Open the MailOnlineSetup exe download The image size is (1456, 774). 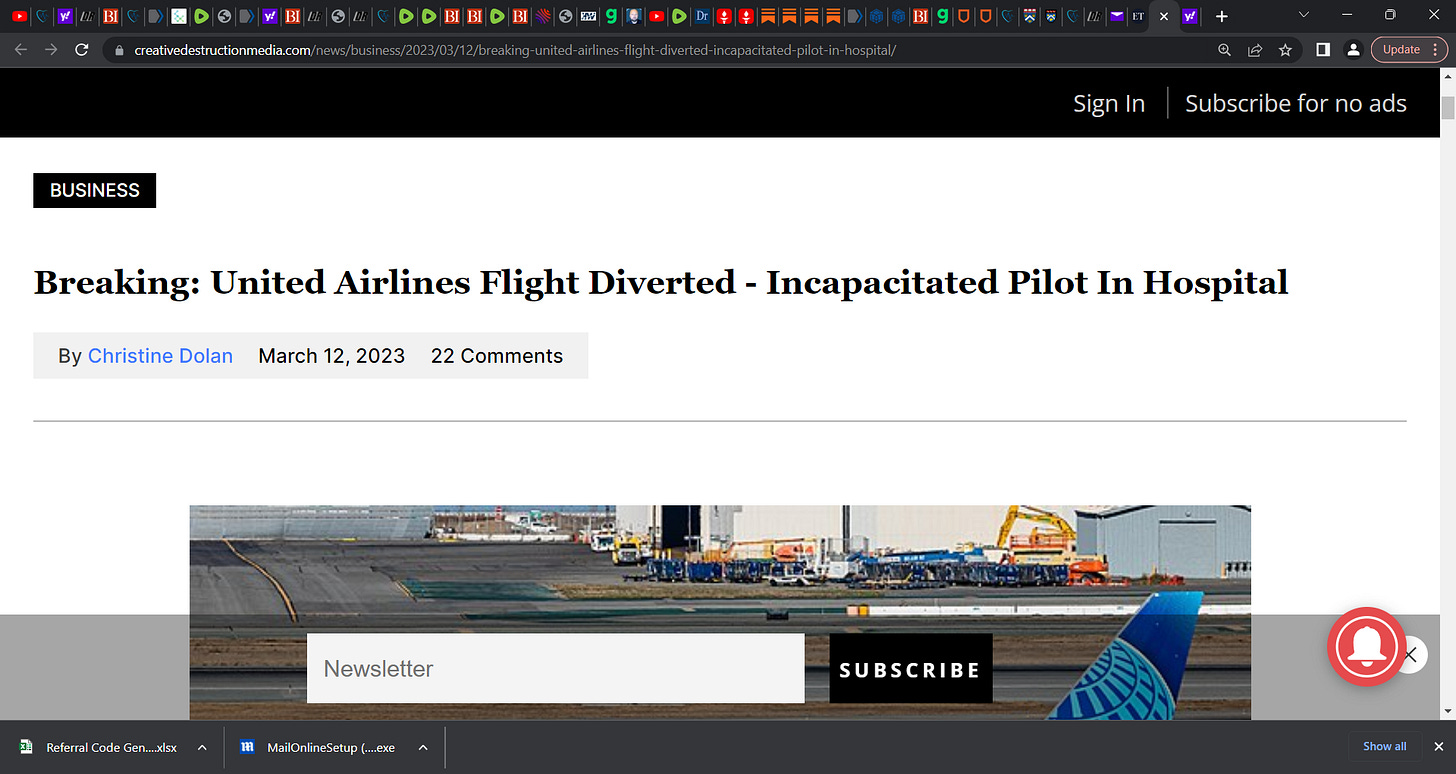[x=319, y=747]
